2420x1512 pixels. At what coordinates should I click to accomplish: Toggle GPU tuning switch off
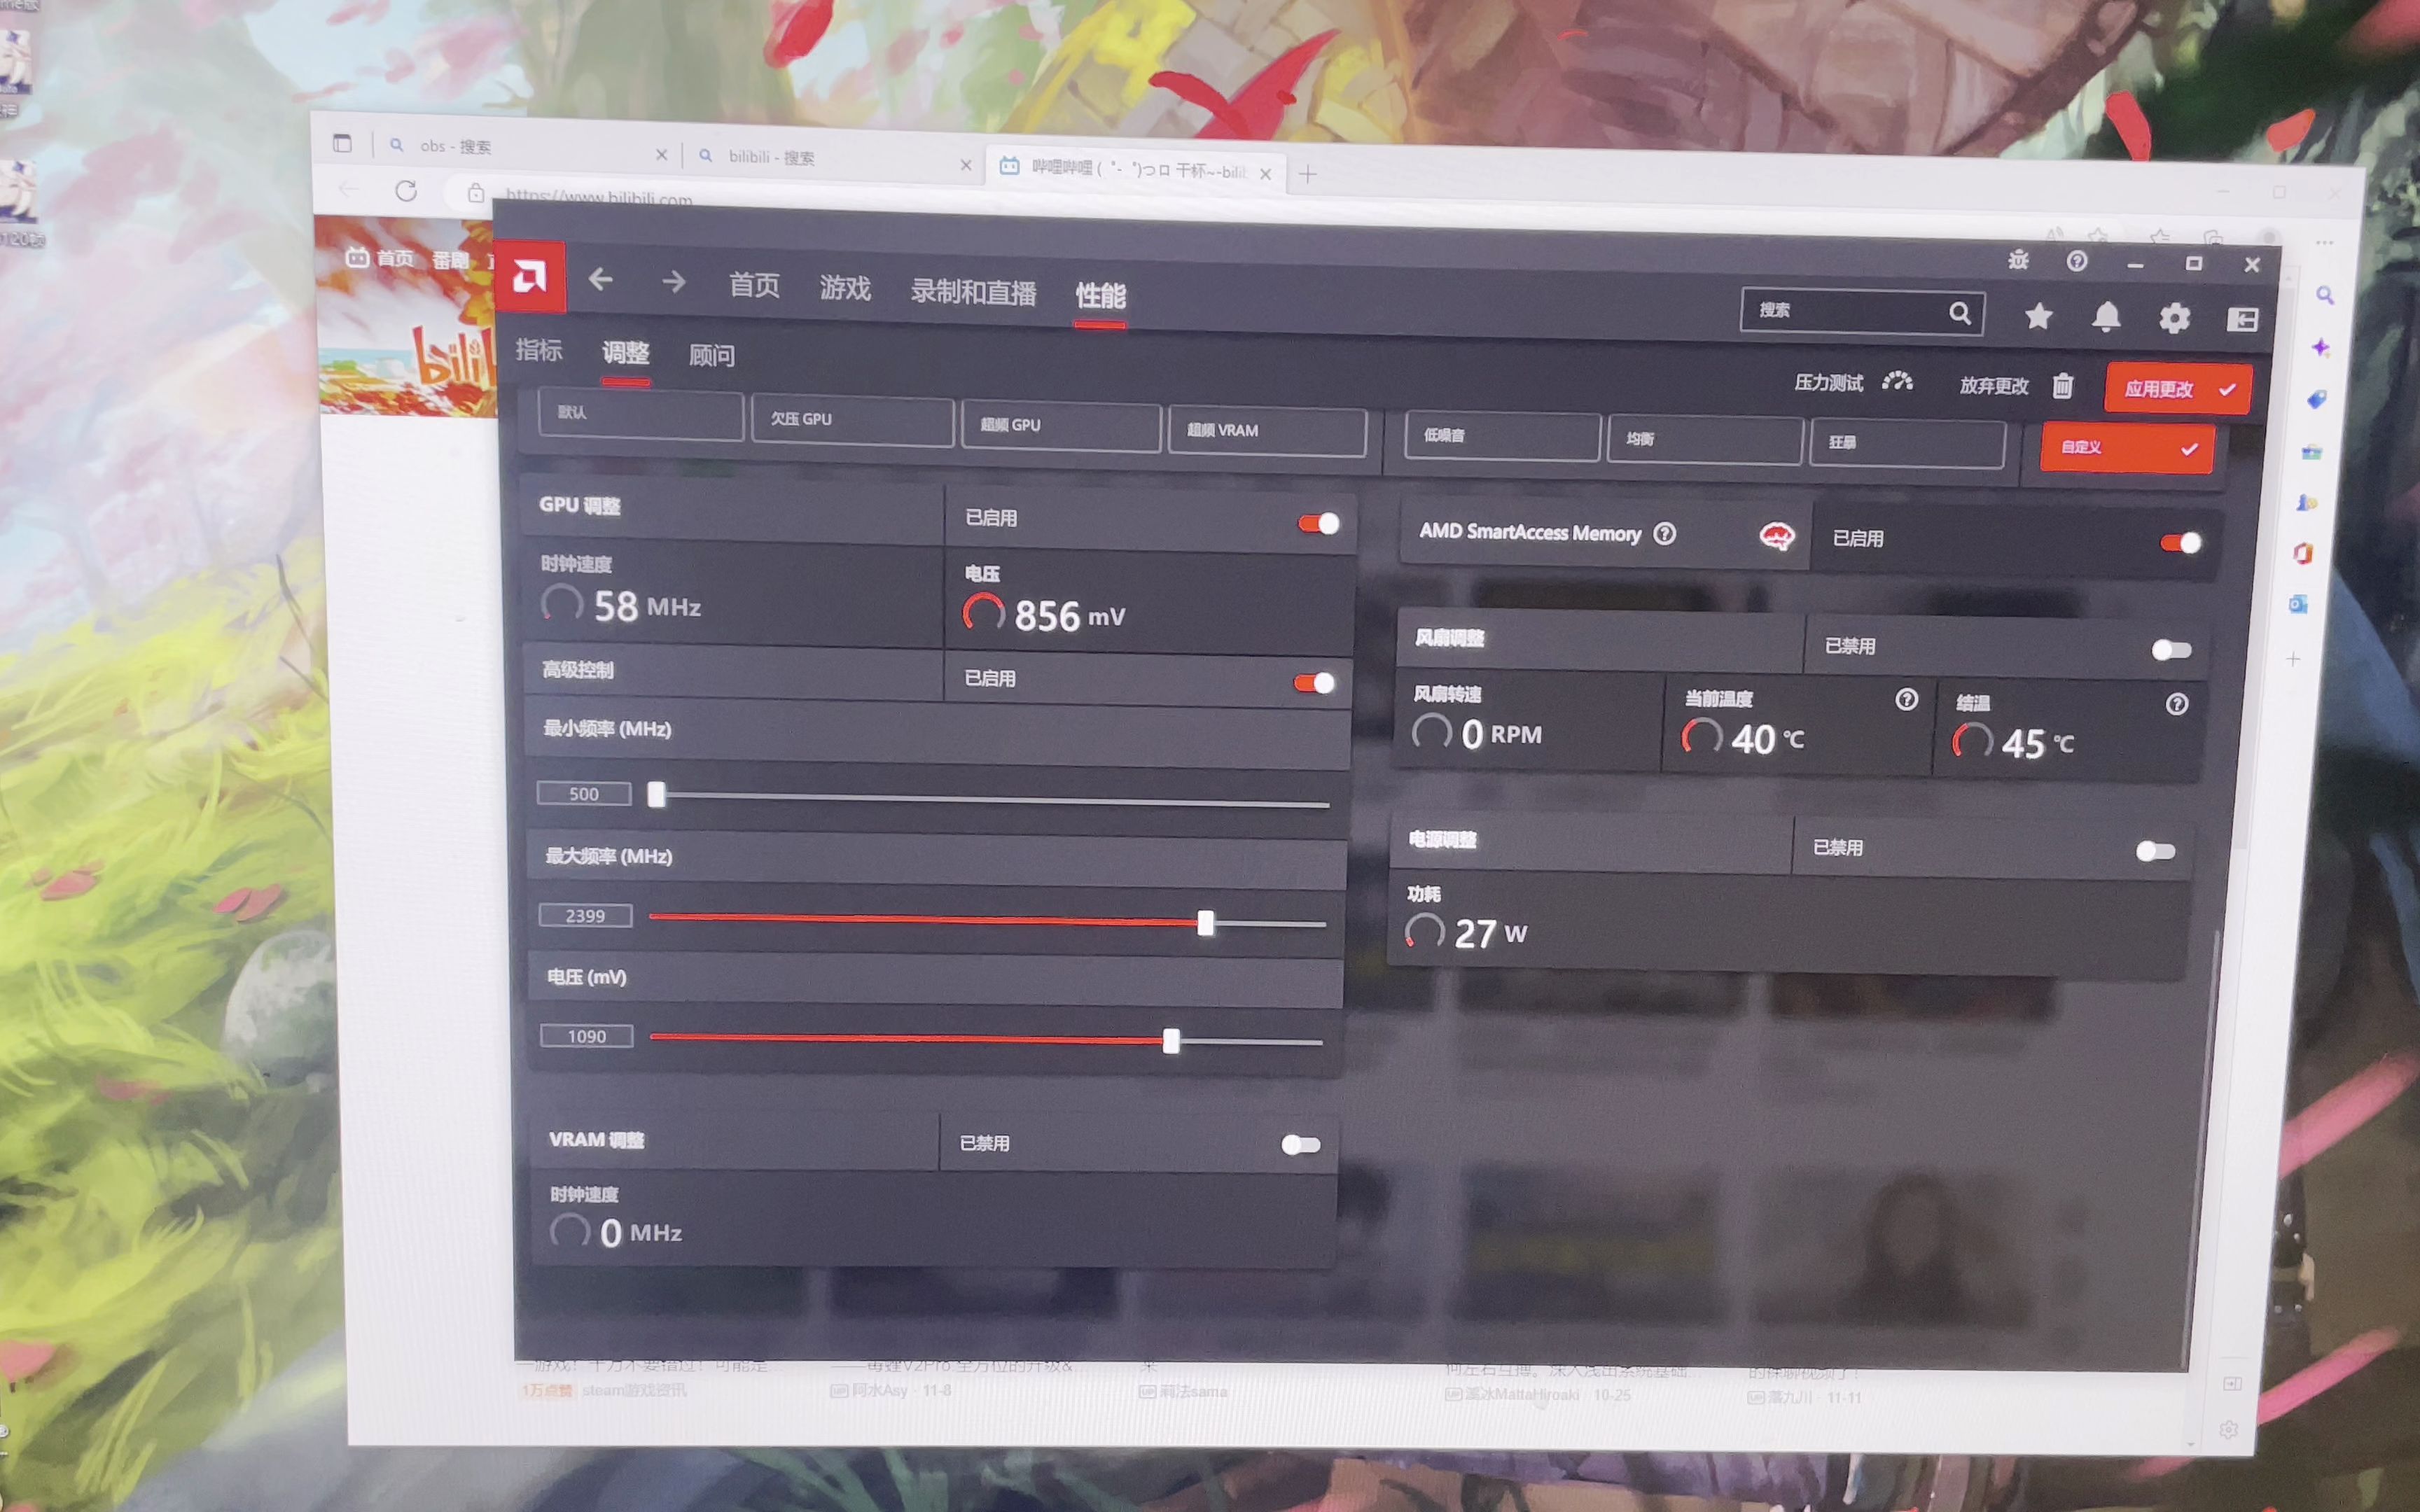(1318, 523)
